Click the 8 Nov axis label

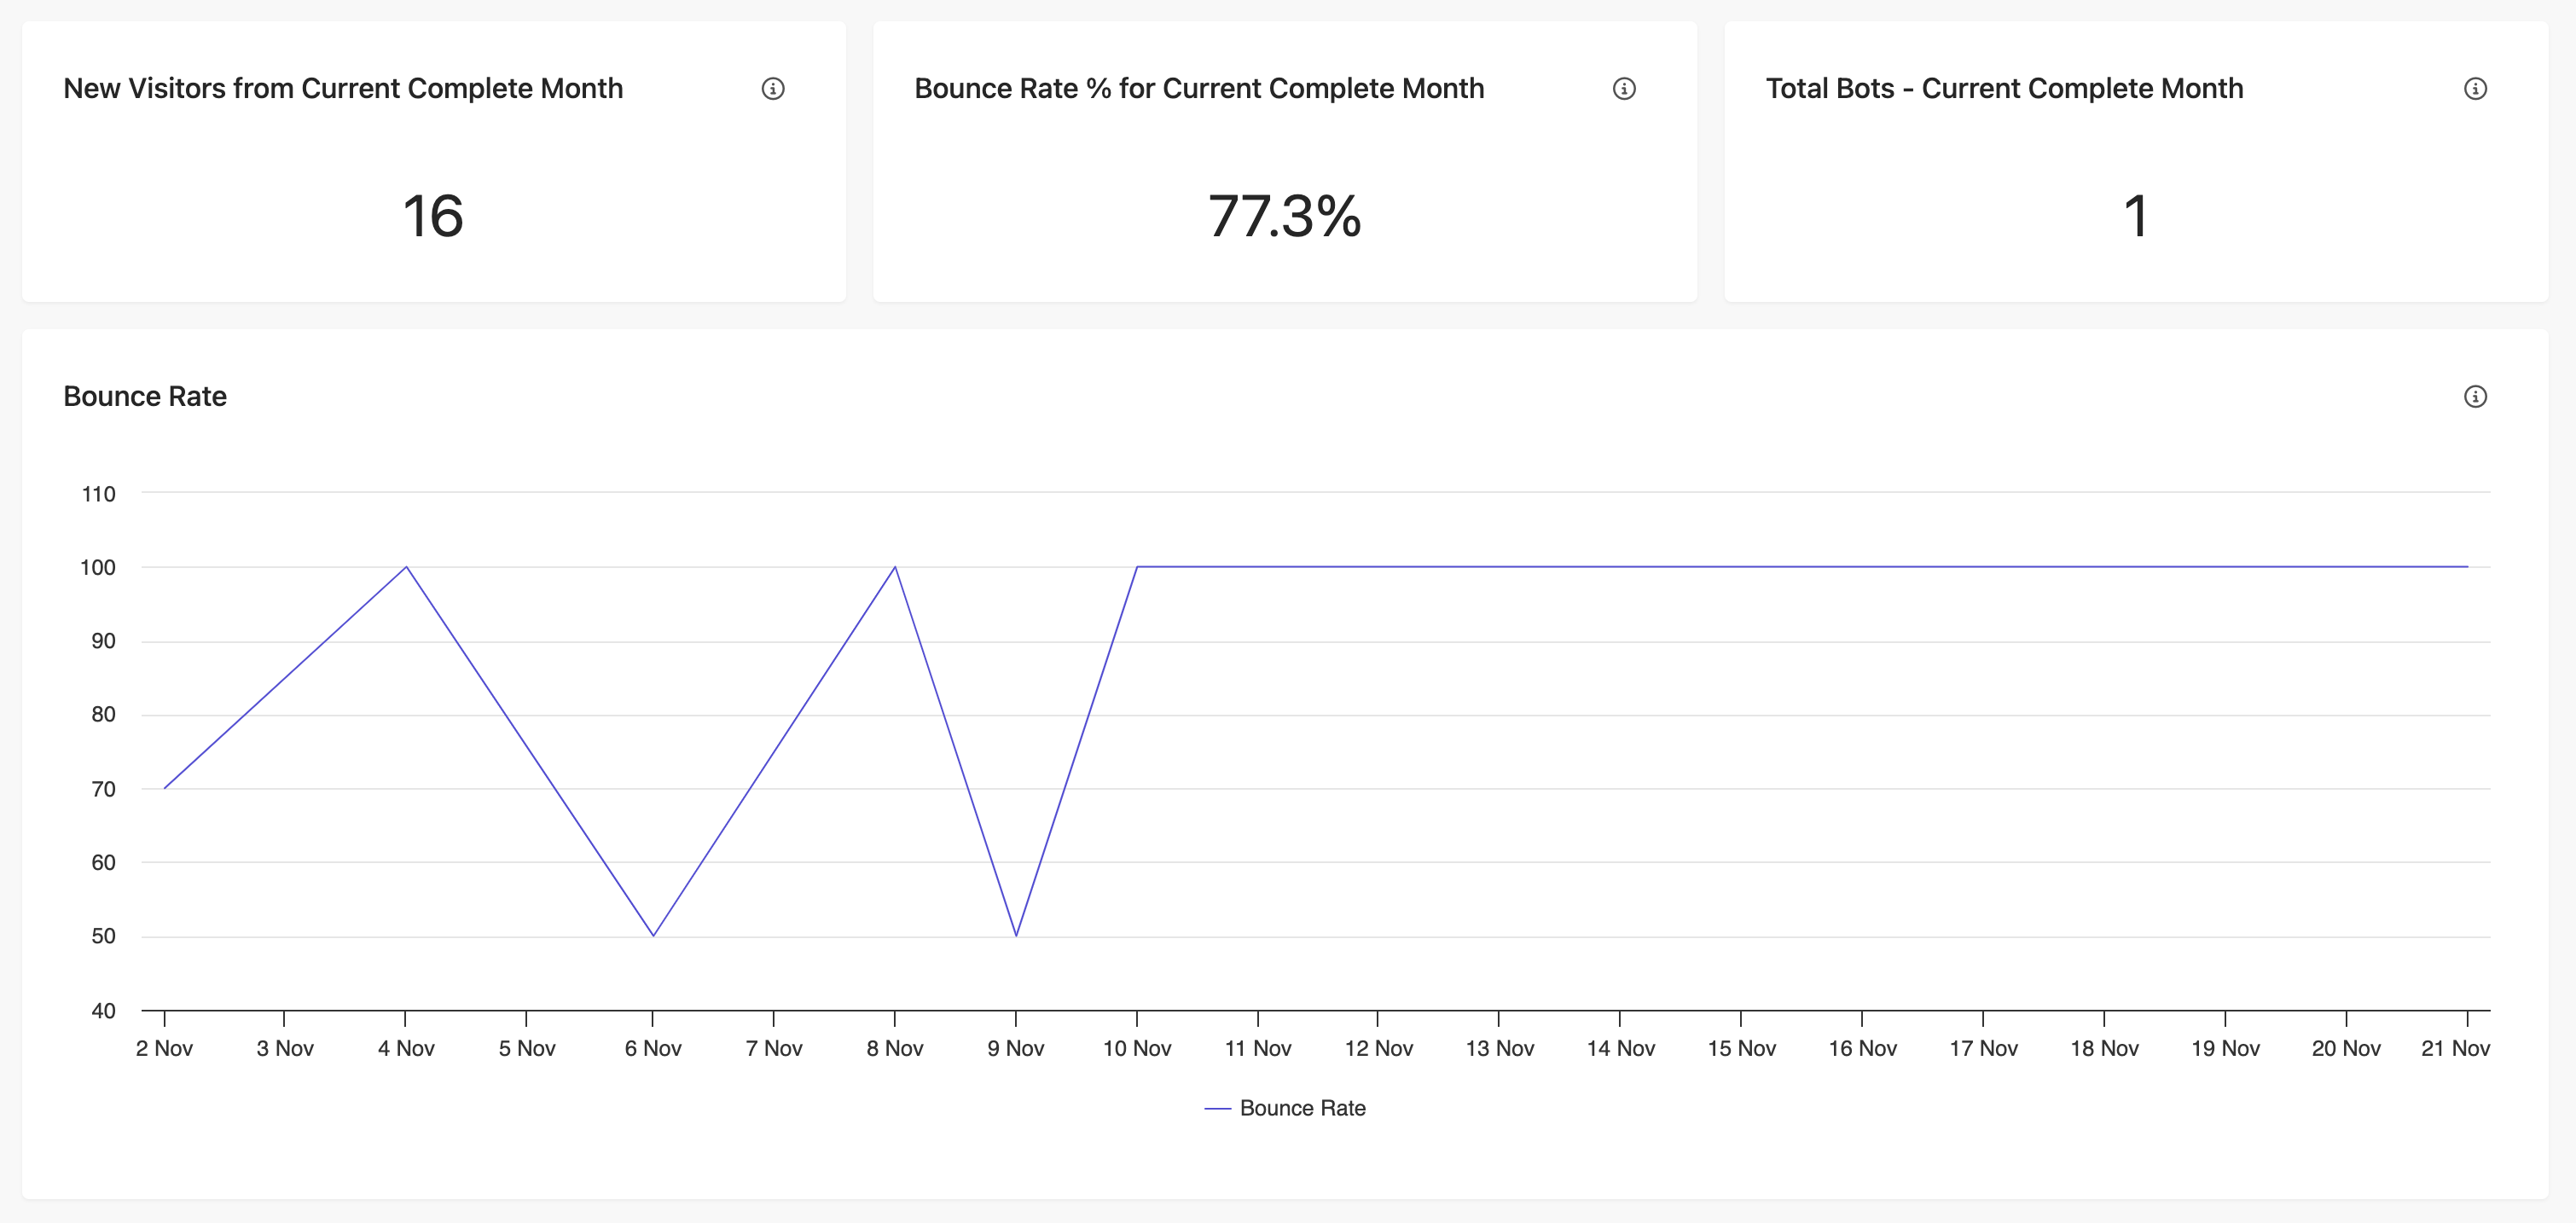(895, 1048)
